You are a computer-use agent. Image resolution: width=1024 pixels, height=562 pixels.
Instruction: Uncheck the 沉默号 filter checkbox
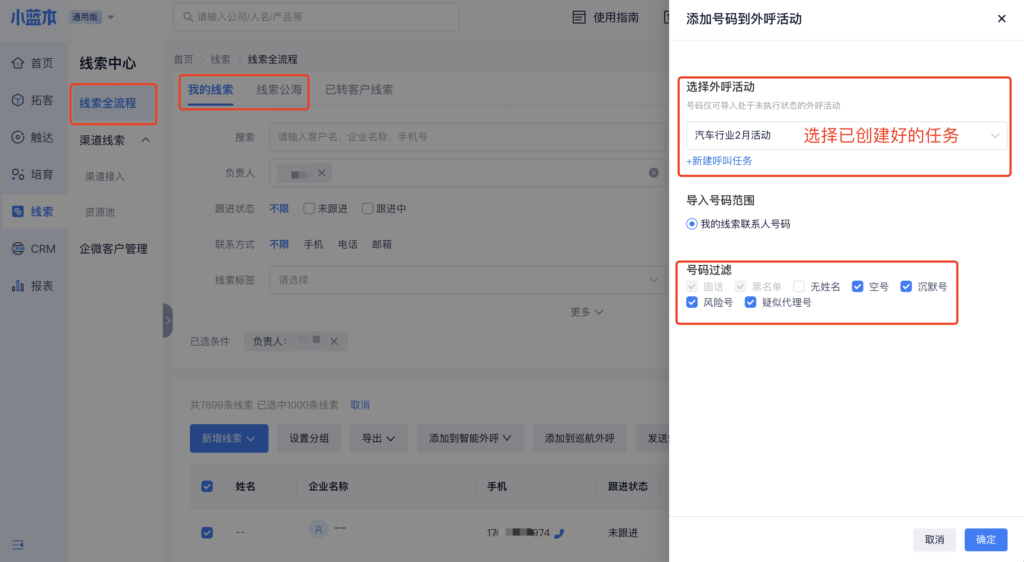pos(907,286)
